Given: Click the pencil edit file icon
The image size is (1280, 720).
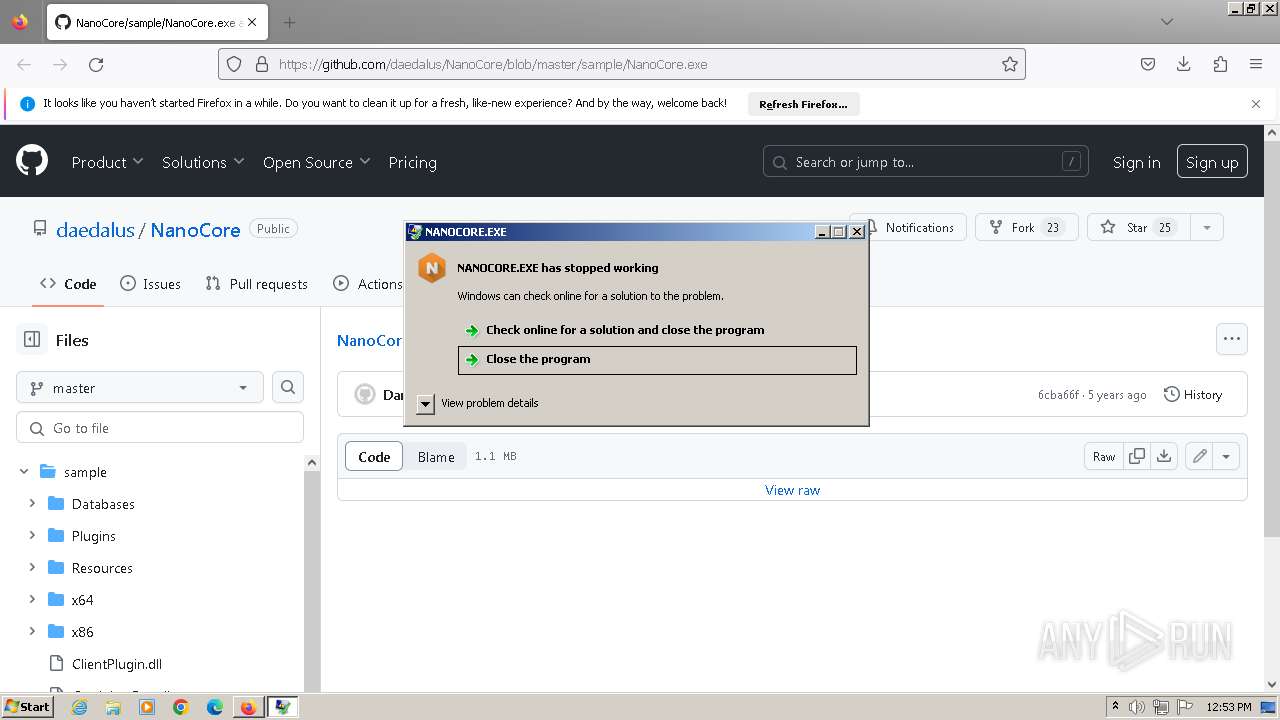Looking at the screenshot, I should [x=1200, y=456].
